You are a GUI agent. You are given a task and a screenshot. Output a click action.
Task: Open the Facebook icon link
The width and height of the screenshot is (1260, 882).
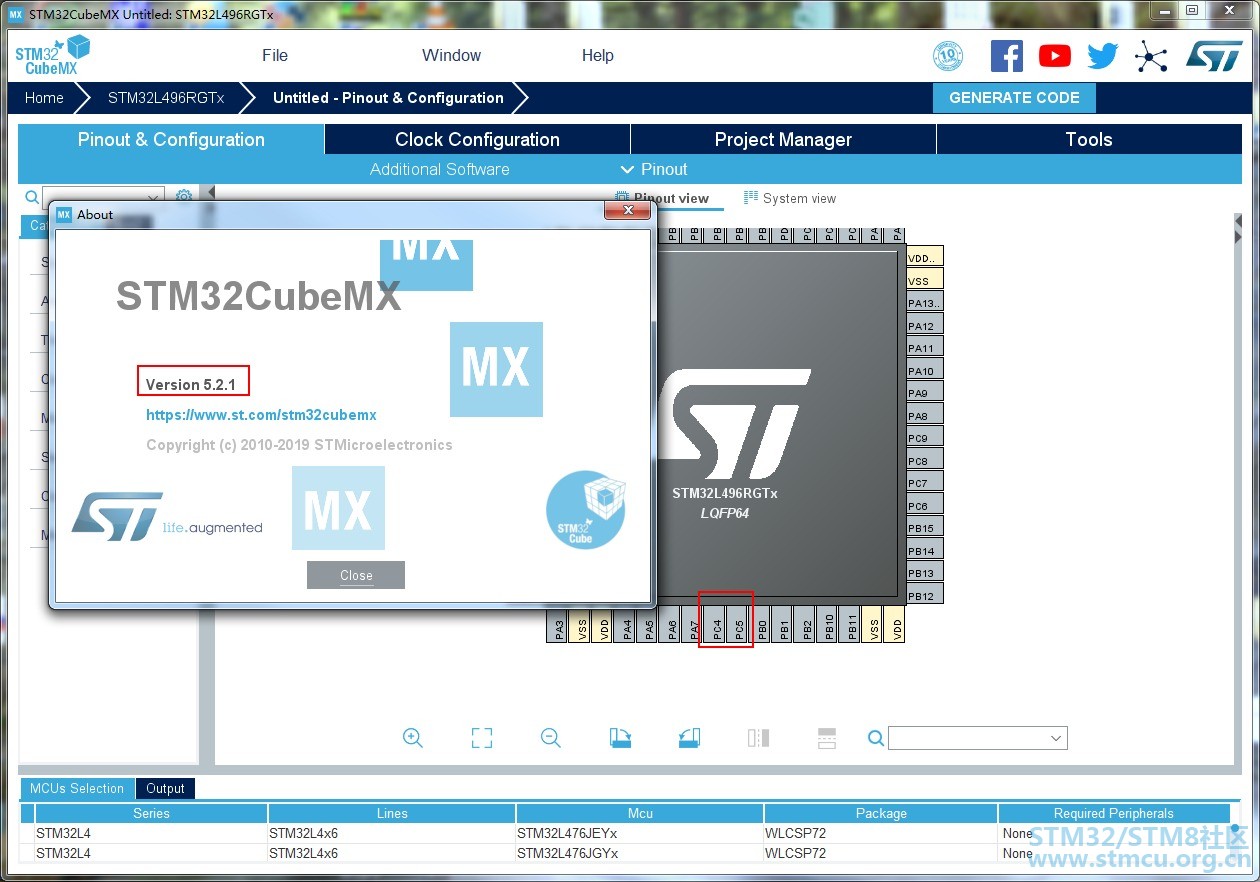[1007, 56]
